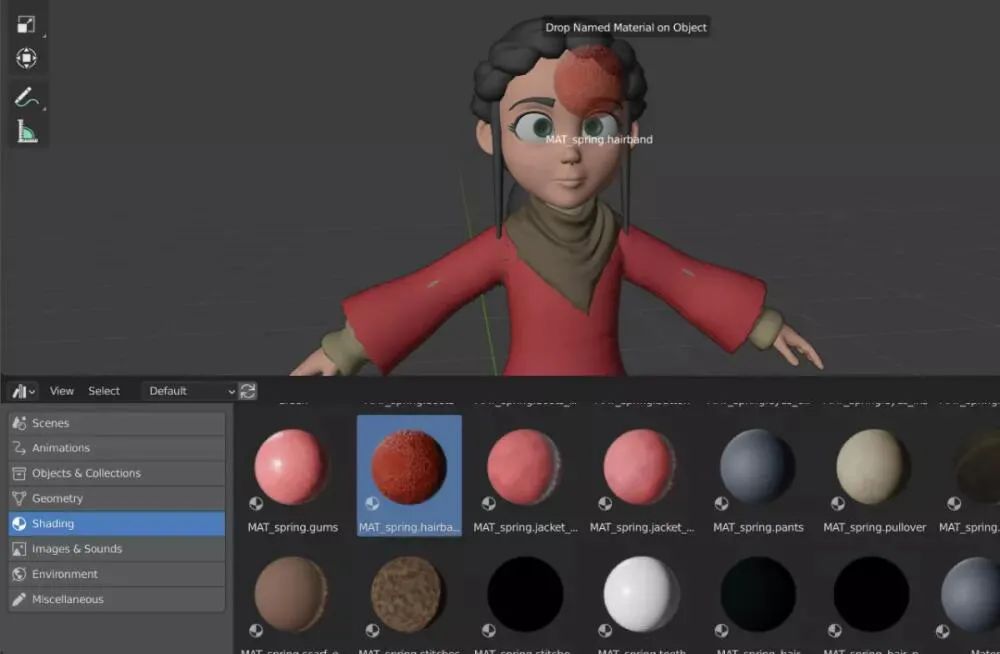Select the Measure ruler tool
This screenshot has width=1000, height=654.
pos(26,131)
